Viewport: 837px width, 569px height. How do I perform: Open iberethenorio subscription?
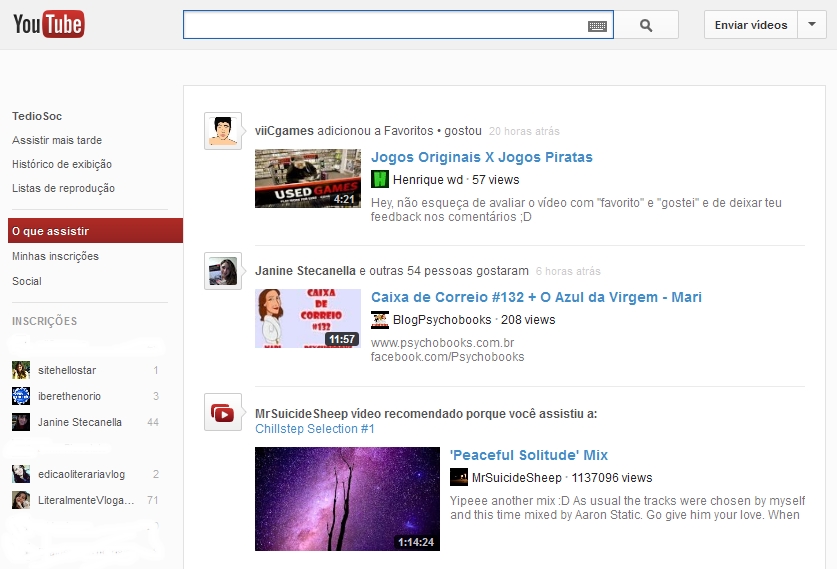click(x=69, y=396)
